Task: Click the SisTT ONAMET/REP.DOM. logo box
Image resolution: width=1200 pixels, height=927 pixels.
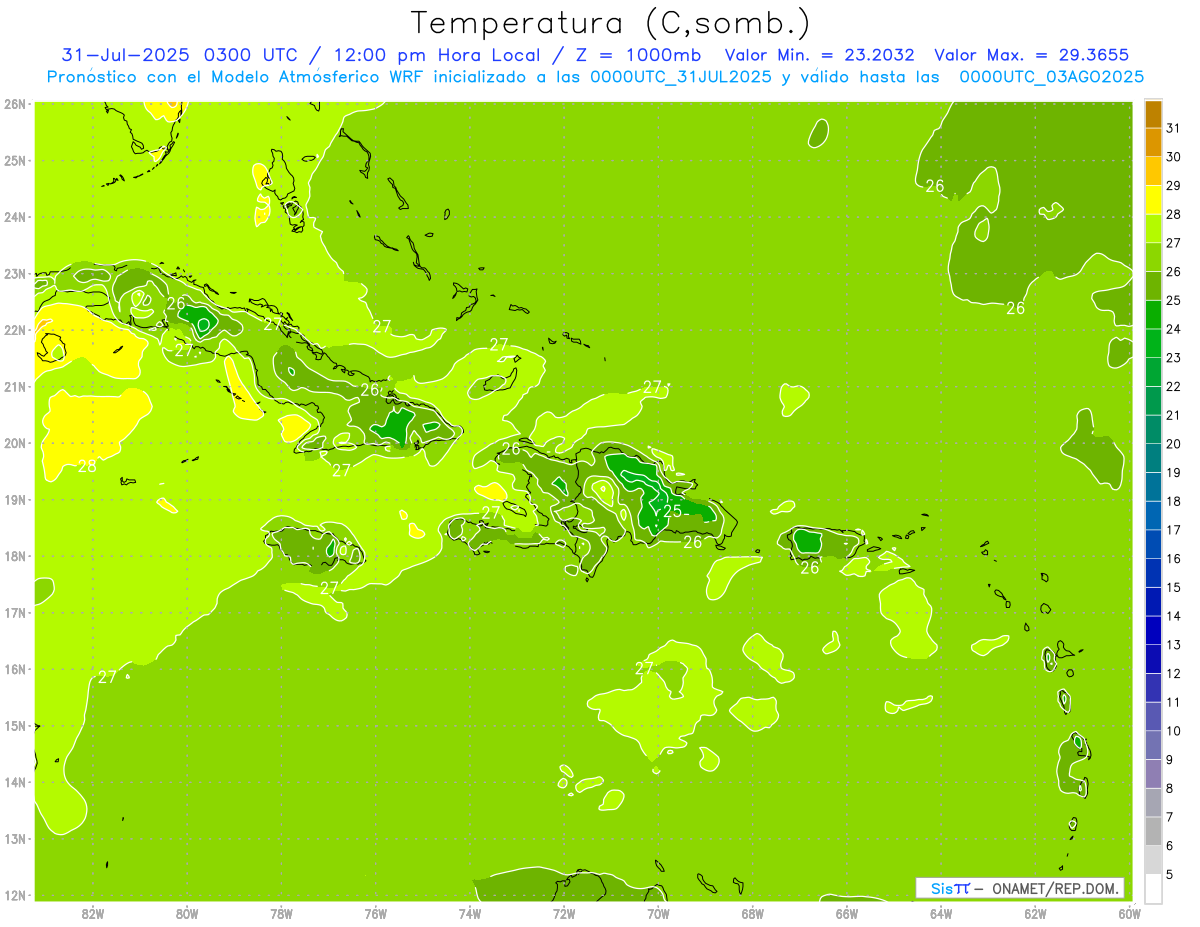Action: coord(1020,888)
